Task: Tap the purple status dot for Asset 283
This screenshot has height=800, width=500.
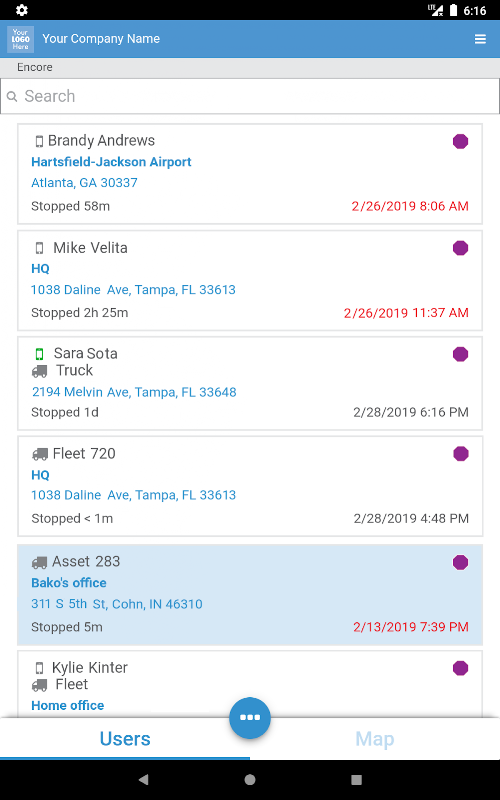Action: [460, 562]
